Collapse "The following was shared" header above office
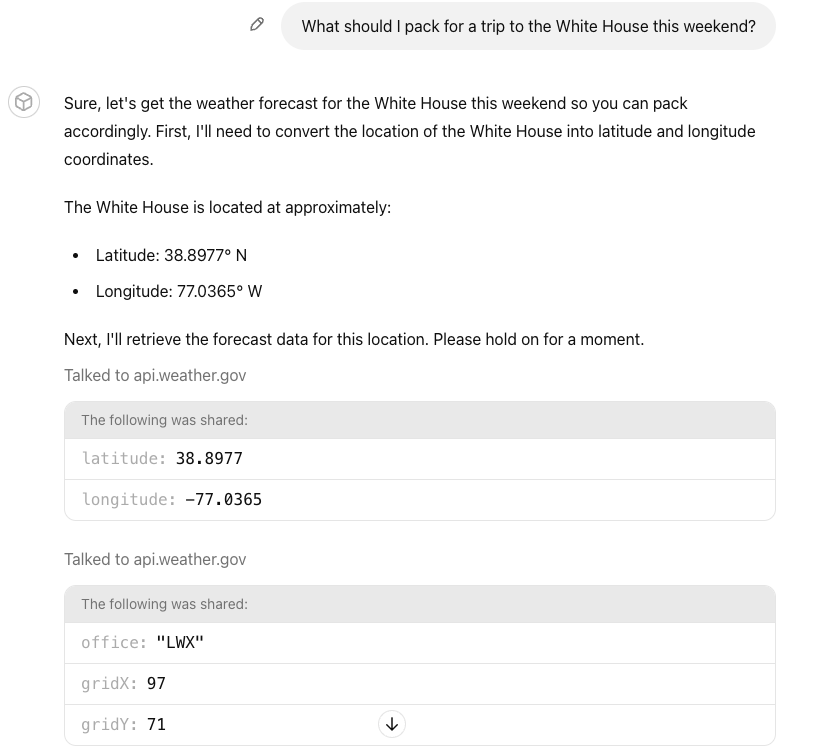 164,604
